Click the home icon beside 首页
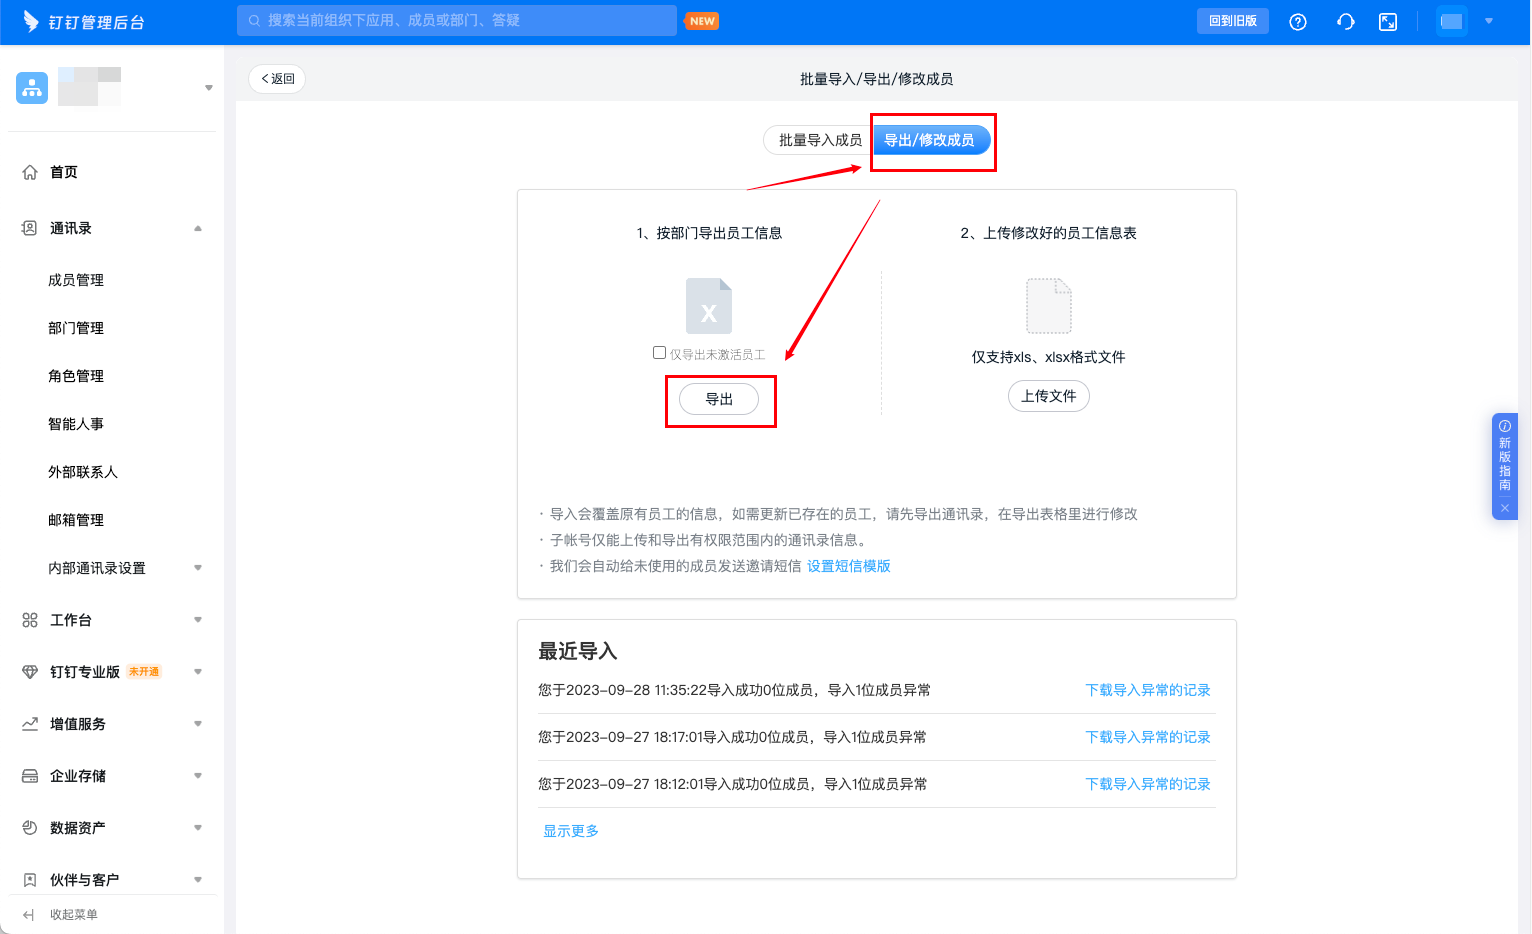The image size is (1532, 934). [x=30, y=172]
